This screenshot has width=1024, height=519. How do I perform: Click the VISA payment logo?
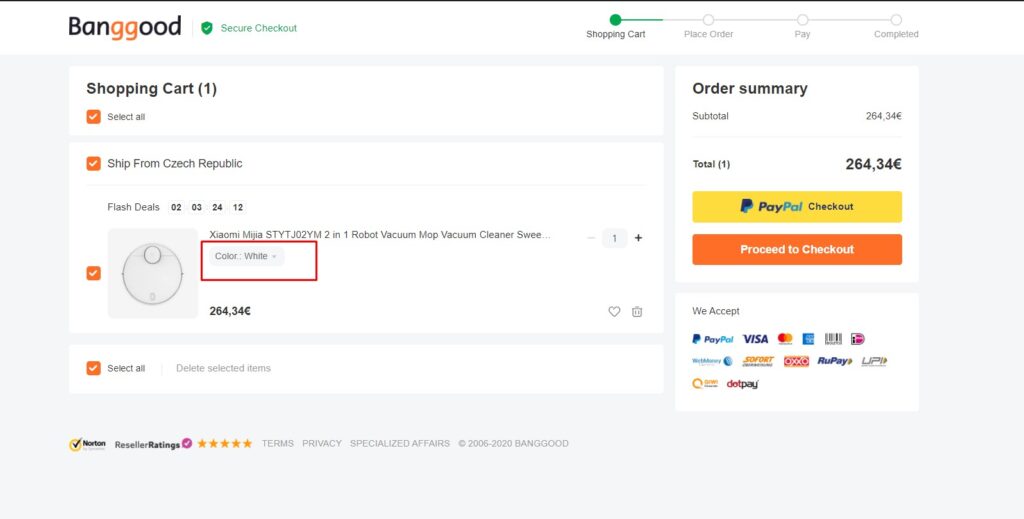[756, 339]
